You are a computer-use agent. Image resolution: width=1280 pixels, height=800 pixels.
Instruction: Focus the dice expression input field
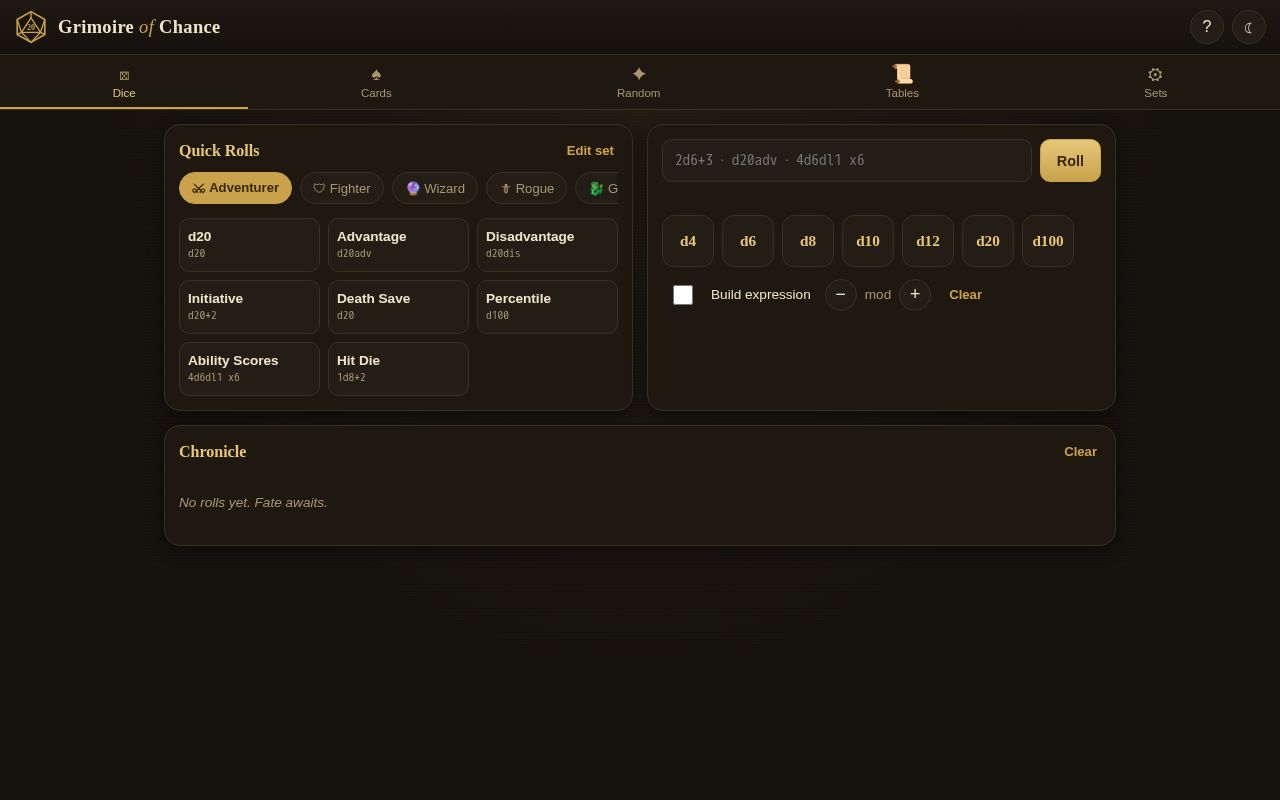coord(847,160)
